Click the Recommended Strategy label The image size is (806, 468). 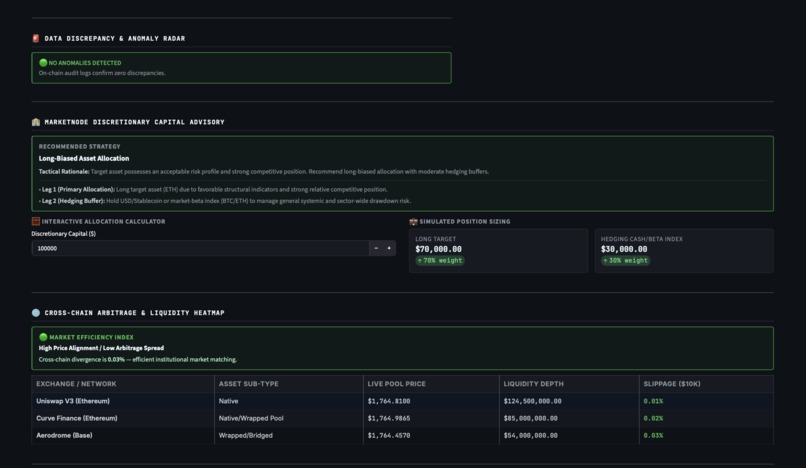pos(79,147)
